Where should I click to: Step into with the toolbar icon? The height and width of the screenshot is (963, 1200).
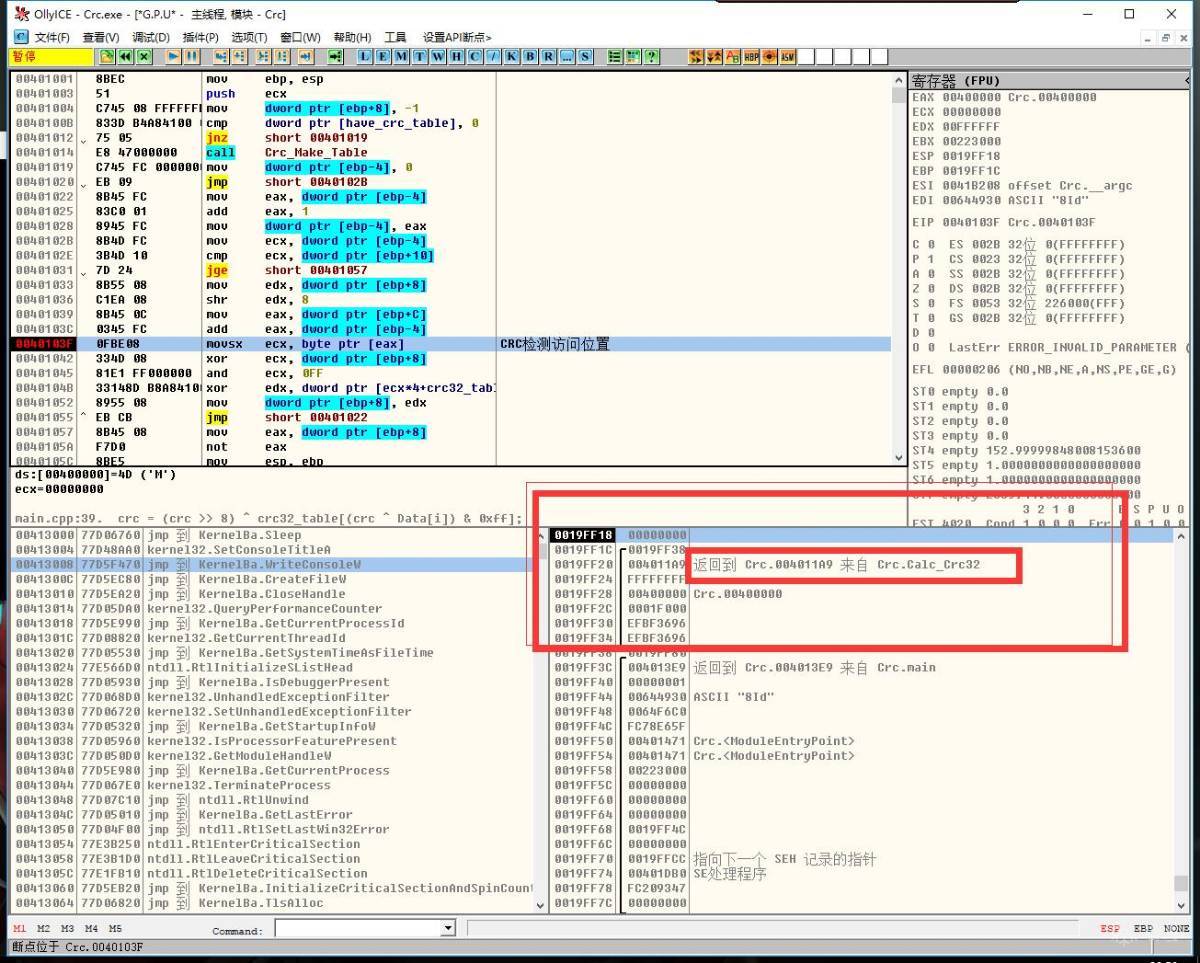coord(220,57)
